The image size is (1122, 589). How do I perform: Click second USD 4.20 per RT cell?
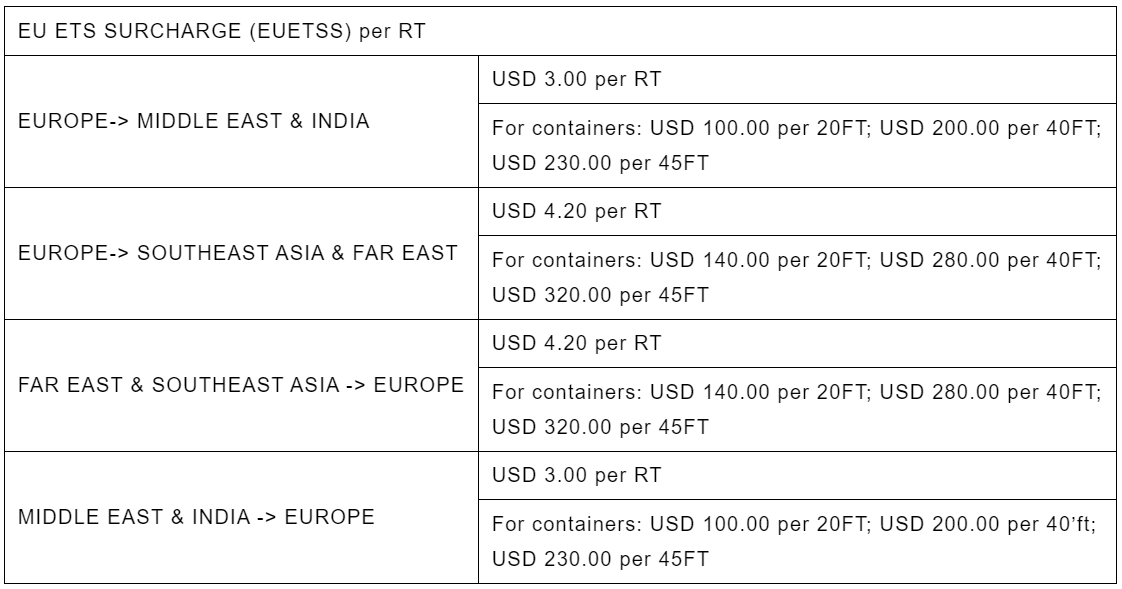(797, 344)
